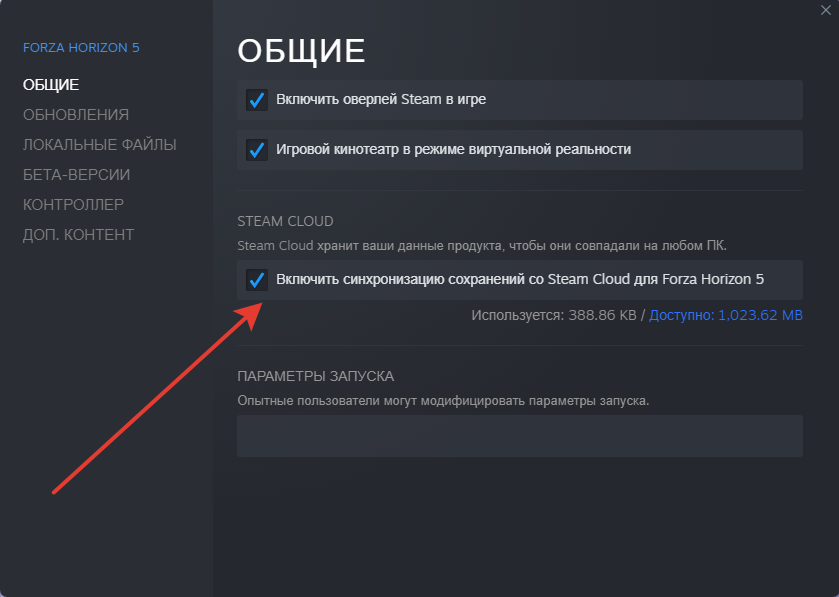The image size is (839, 597).
Task: Disable the Steam Cloud save sync checkbox
Action: (256, 280)
